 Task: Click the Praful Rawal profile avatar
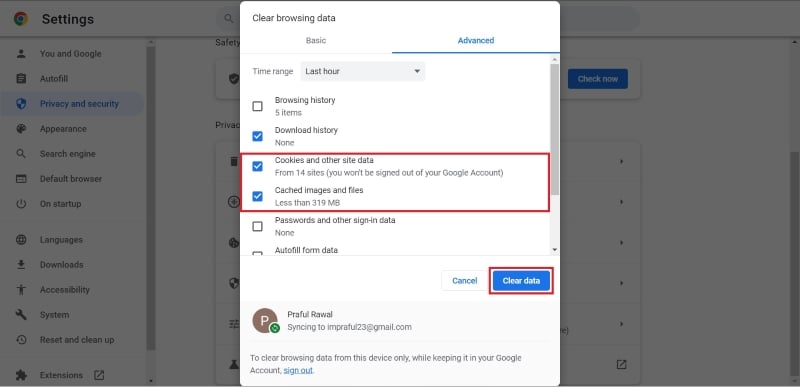coord(265,321)
